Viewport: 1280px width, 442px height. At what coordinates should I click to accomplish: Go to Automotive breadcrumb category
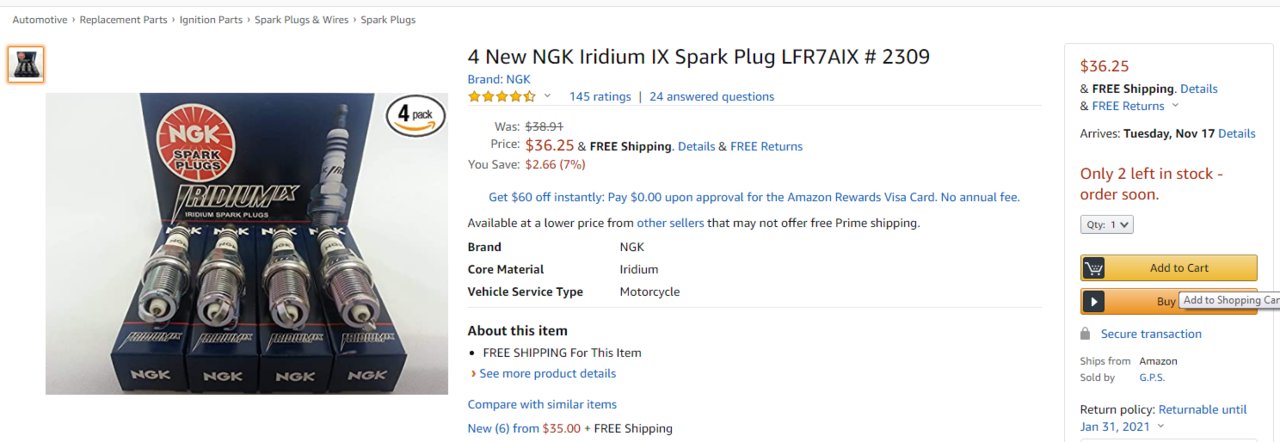click(40, 20)
